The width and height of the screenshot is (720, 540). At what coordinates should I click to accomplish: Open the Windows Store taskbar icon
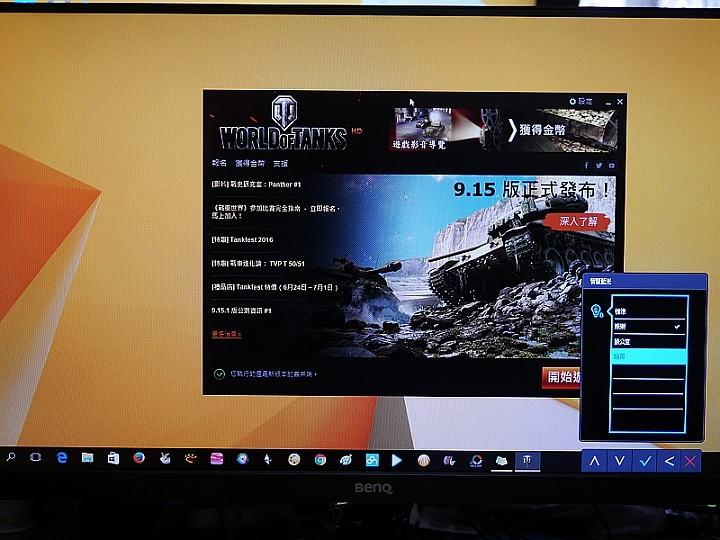pyautogui.click(x=113, y=458)
